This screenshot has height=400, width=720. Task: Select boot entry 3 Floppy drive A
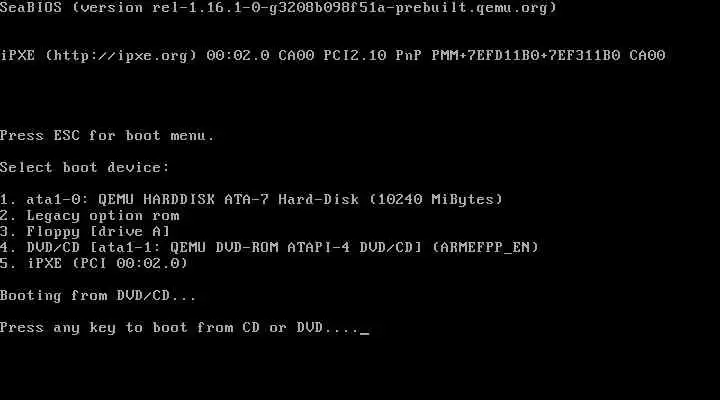[85, 231]
